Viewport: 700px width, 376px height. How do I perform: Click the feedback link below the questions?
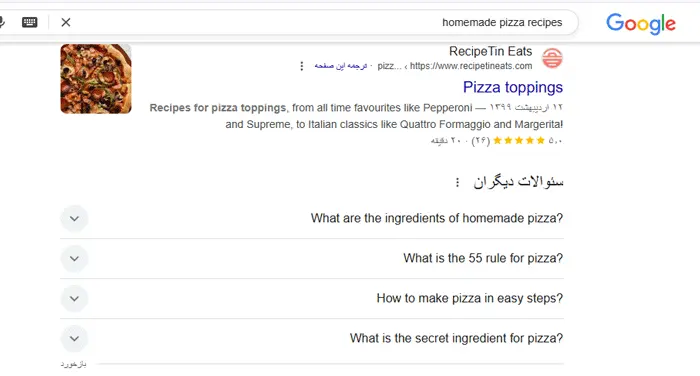(x=73, y=364)
